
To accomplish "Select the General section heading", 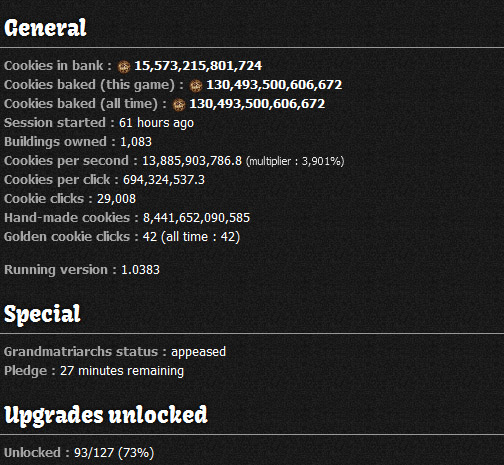I will [x=45, y=28].
